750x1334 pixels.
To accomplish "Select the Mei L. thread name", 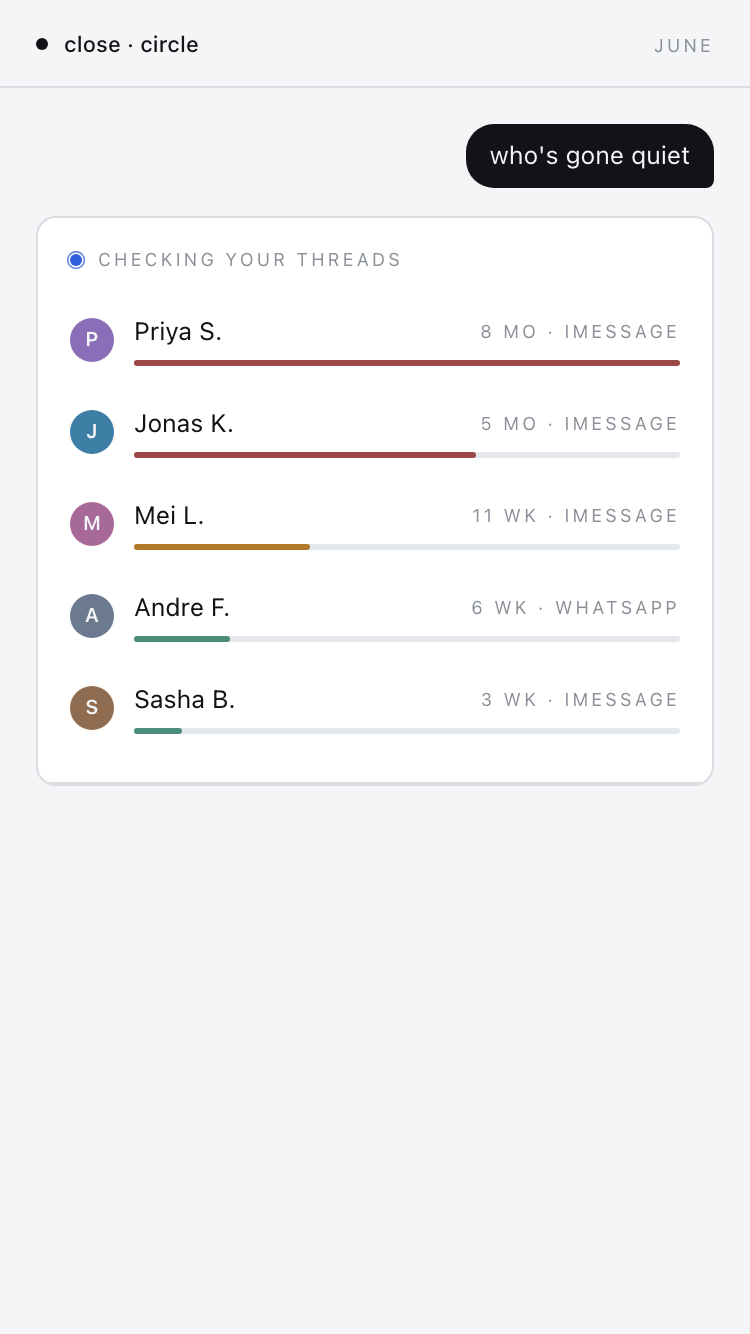I will click(169, 516).
